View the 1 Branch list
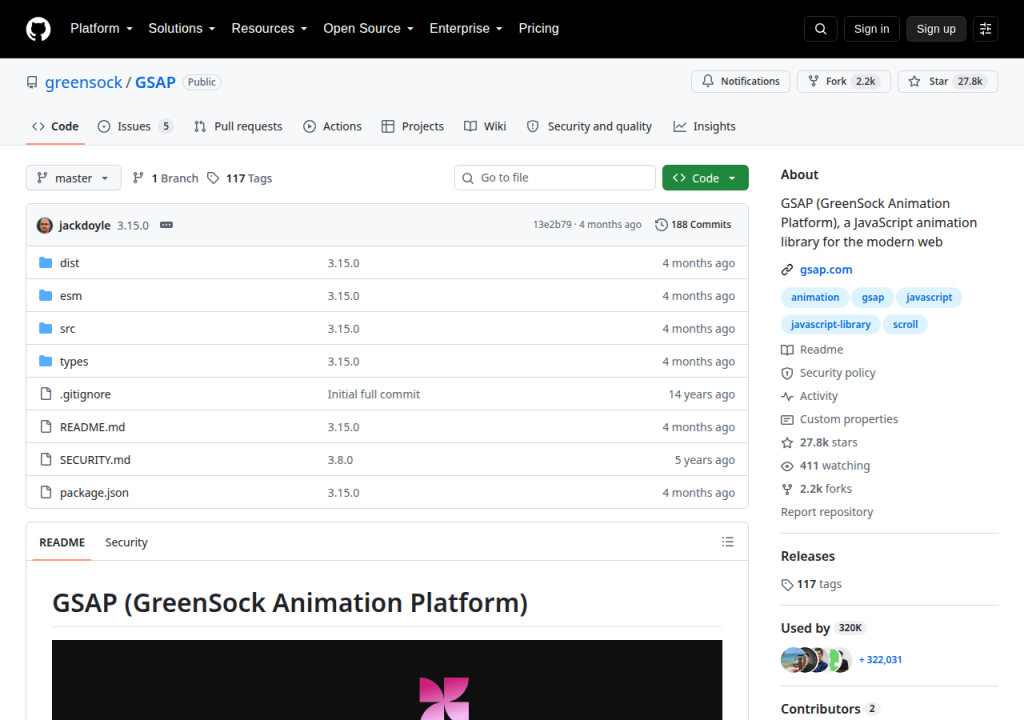Viewport: 1024px width, 720px height. click(x=166, y=178)
